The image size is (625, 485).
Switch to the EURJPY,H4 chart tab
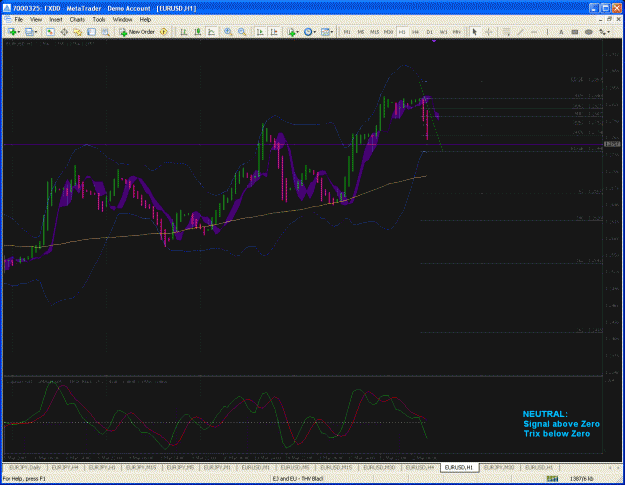pyautogui.click(x=65, y=467)
